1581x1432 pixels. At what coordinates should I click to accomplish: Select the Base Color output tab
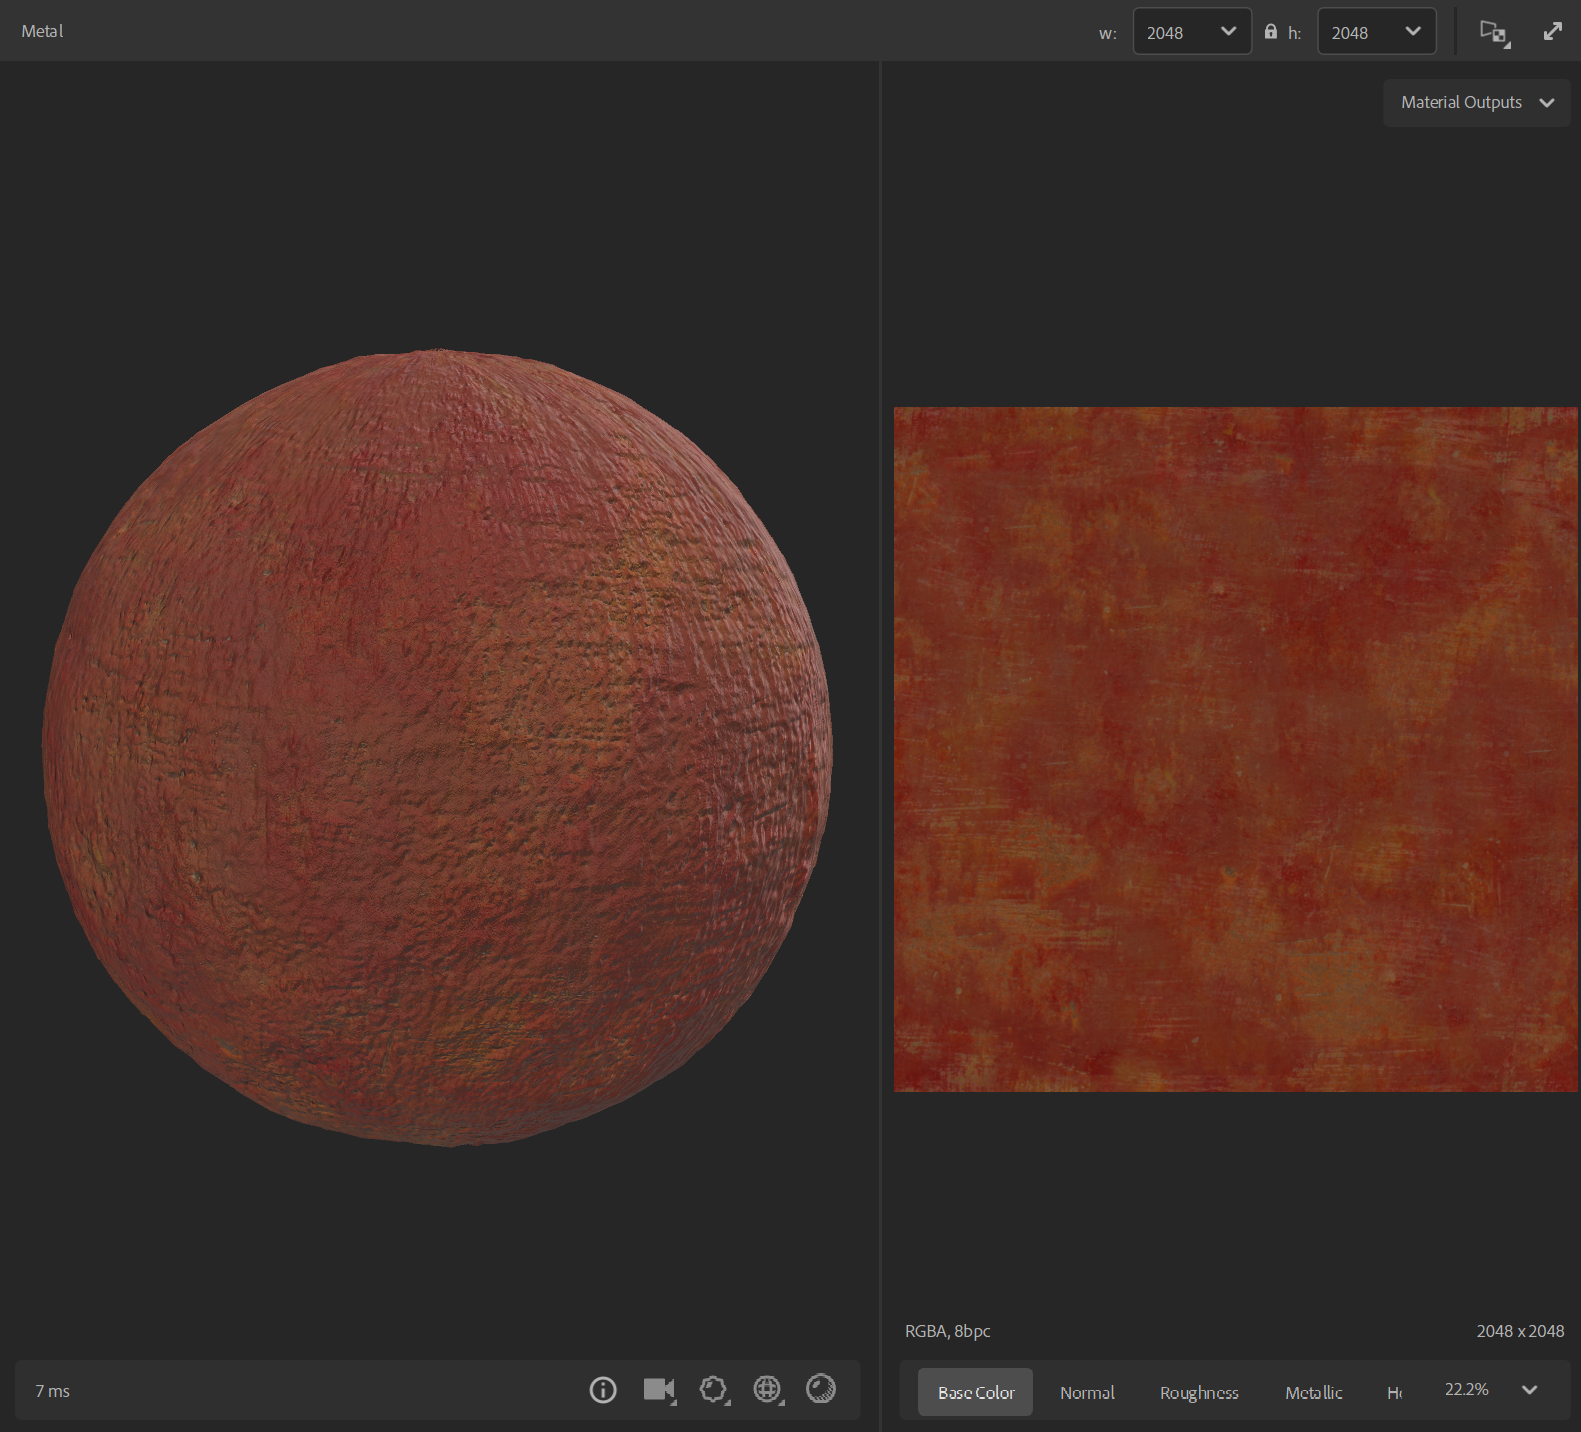(975, 1393)
